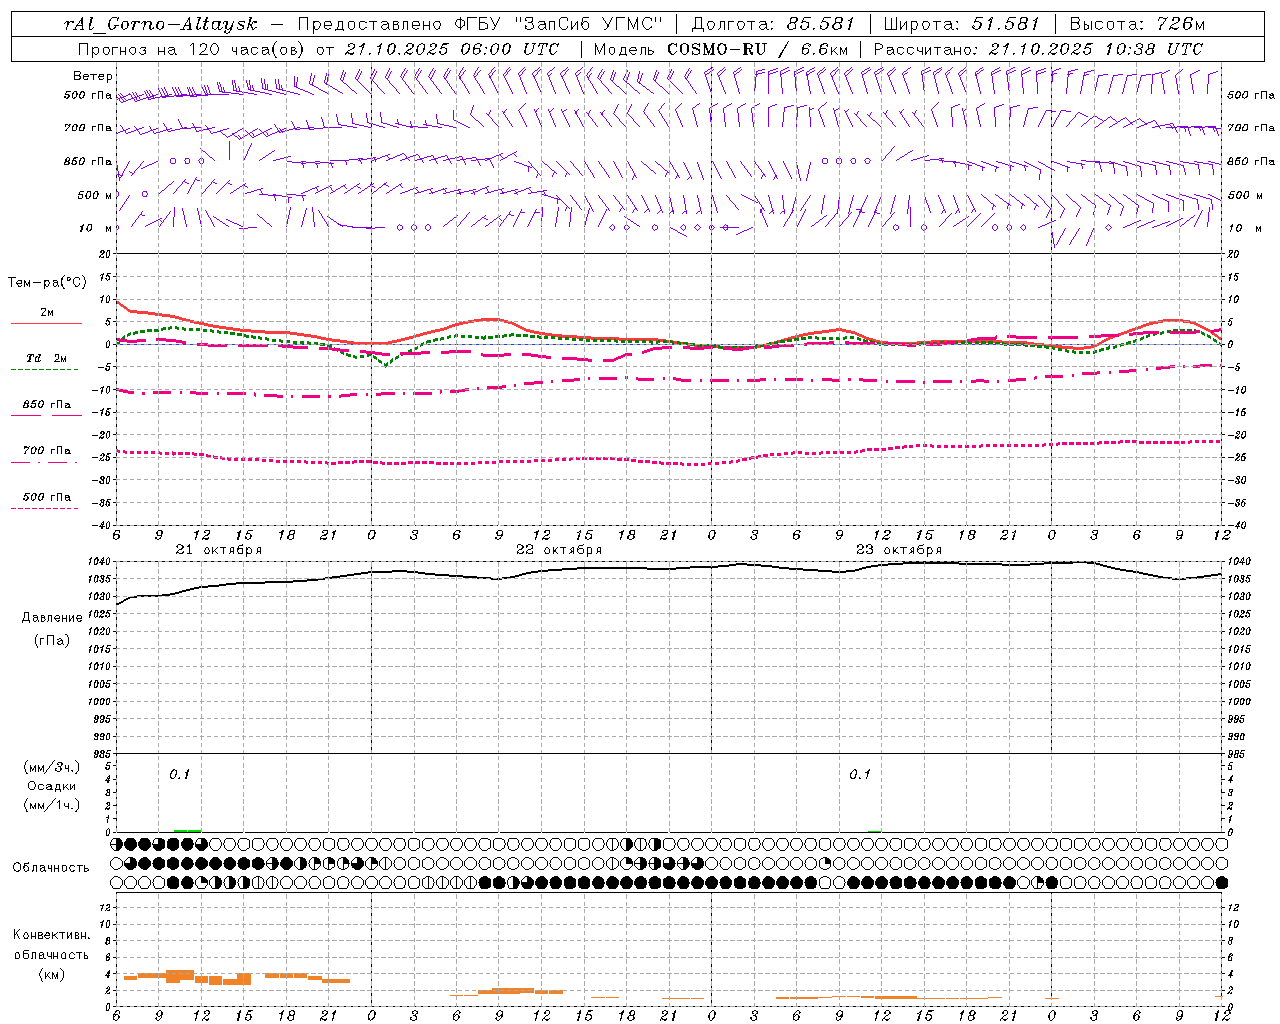This screenshot has height=1024, width=1280.
Task: Click the Высота: 726м value
Action: (1137, 24)
